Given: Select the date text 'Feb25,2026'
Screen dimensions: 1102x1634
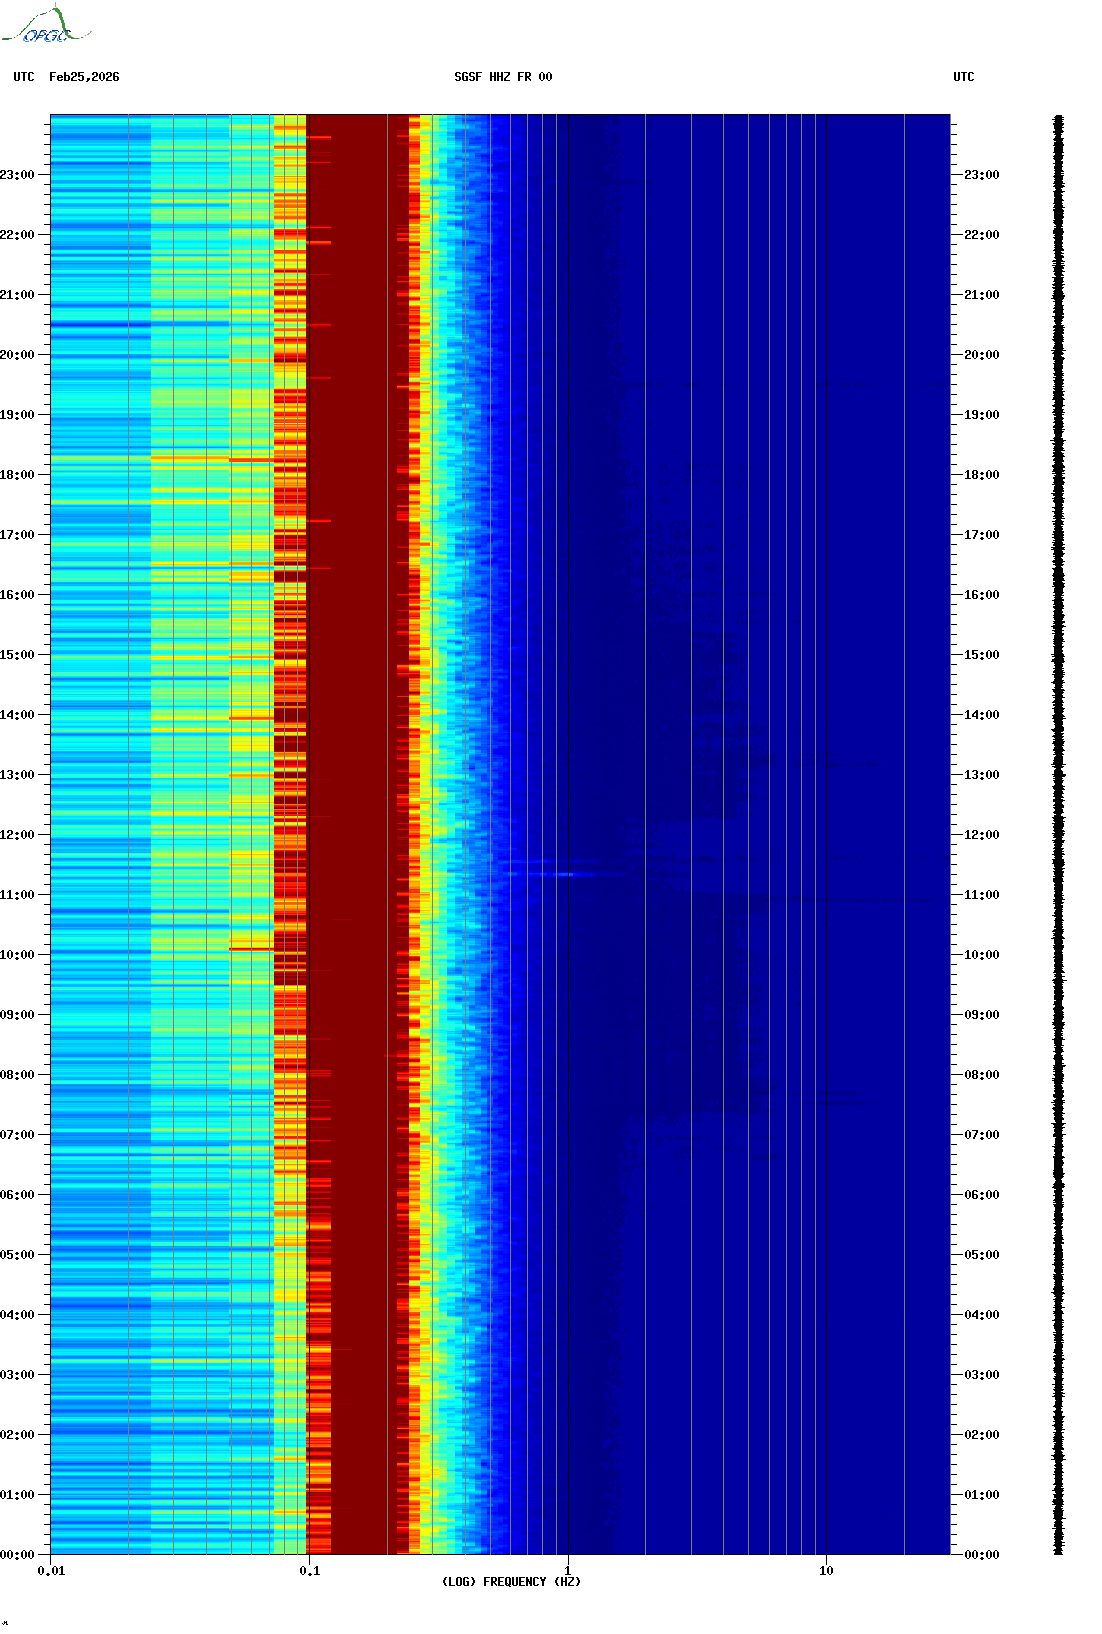Looking at the screenshot, I should 84,77.
